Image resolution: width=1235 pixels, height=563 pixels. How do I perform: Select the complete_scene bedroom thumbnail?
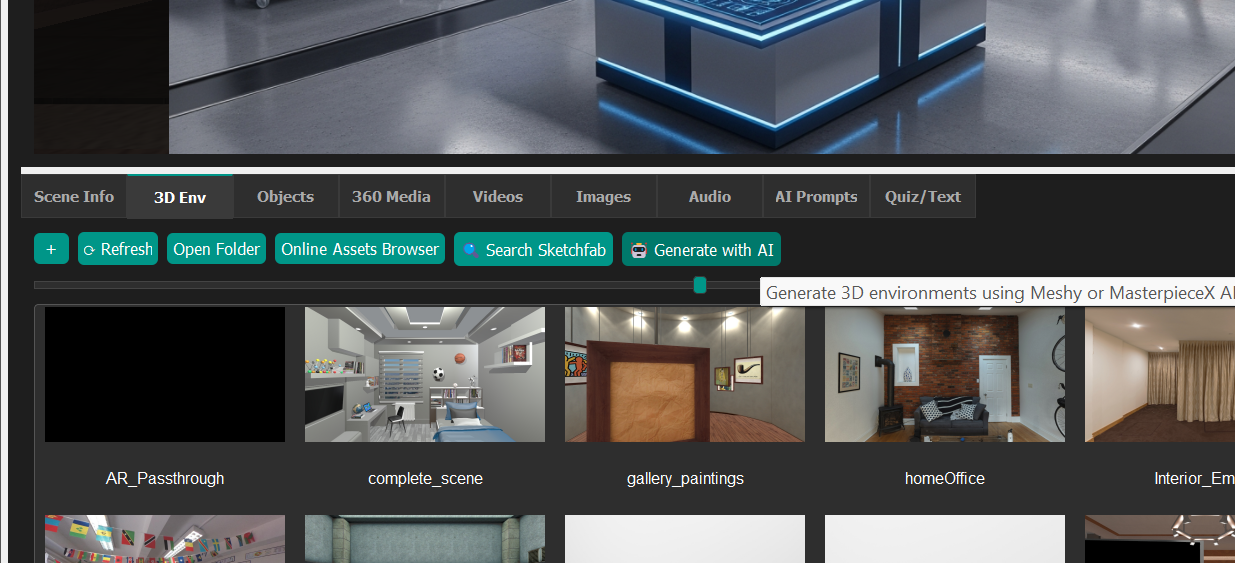tap(425, 374)
